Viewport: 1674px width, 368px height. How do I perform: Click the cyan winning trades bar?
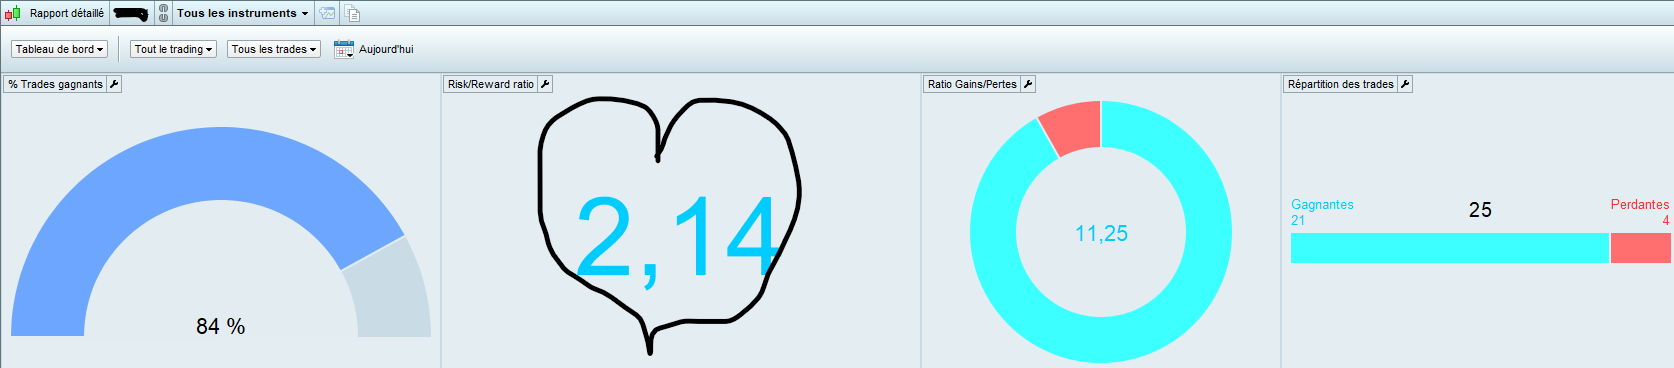1450,248
